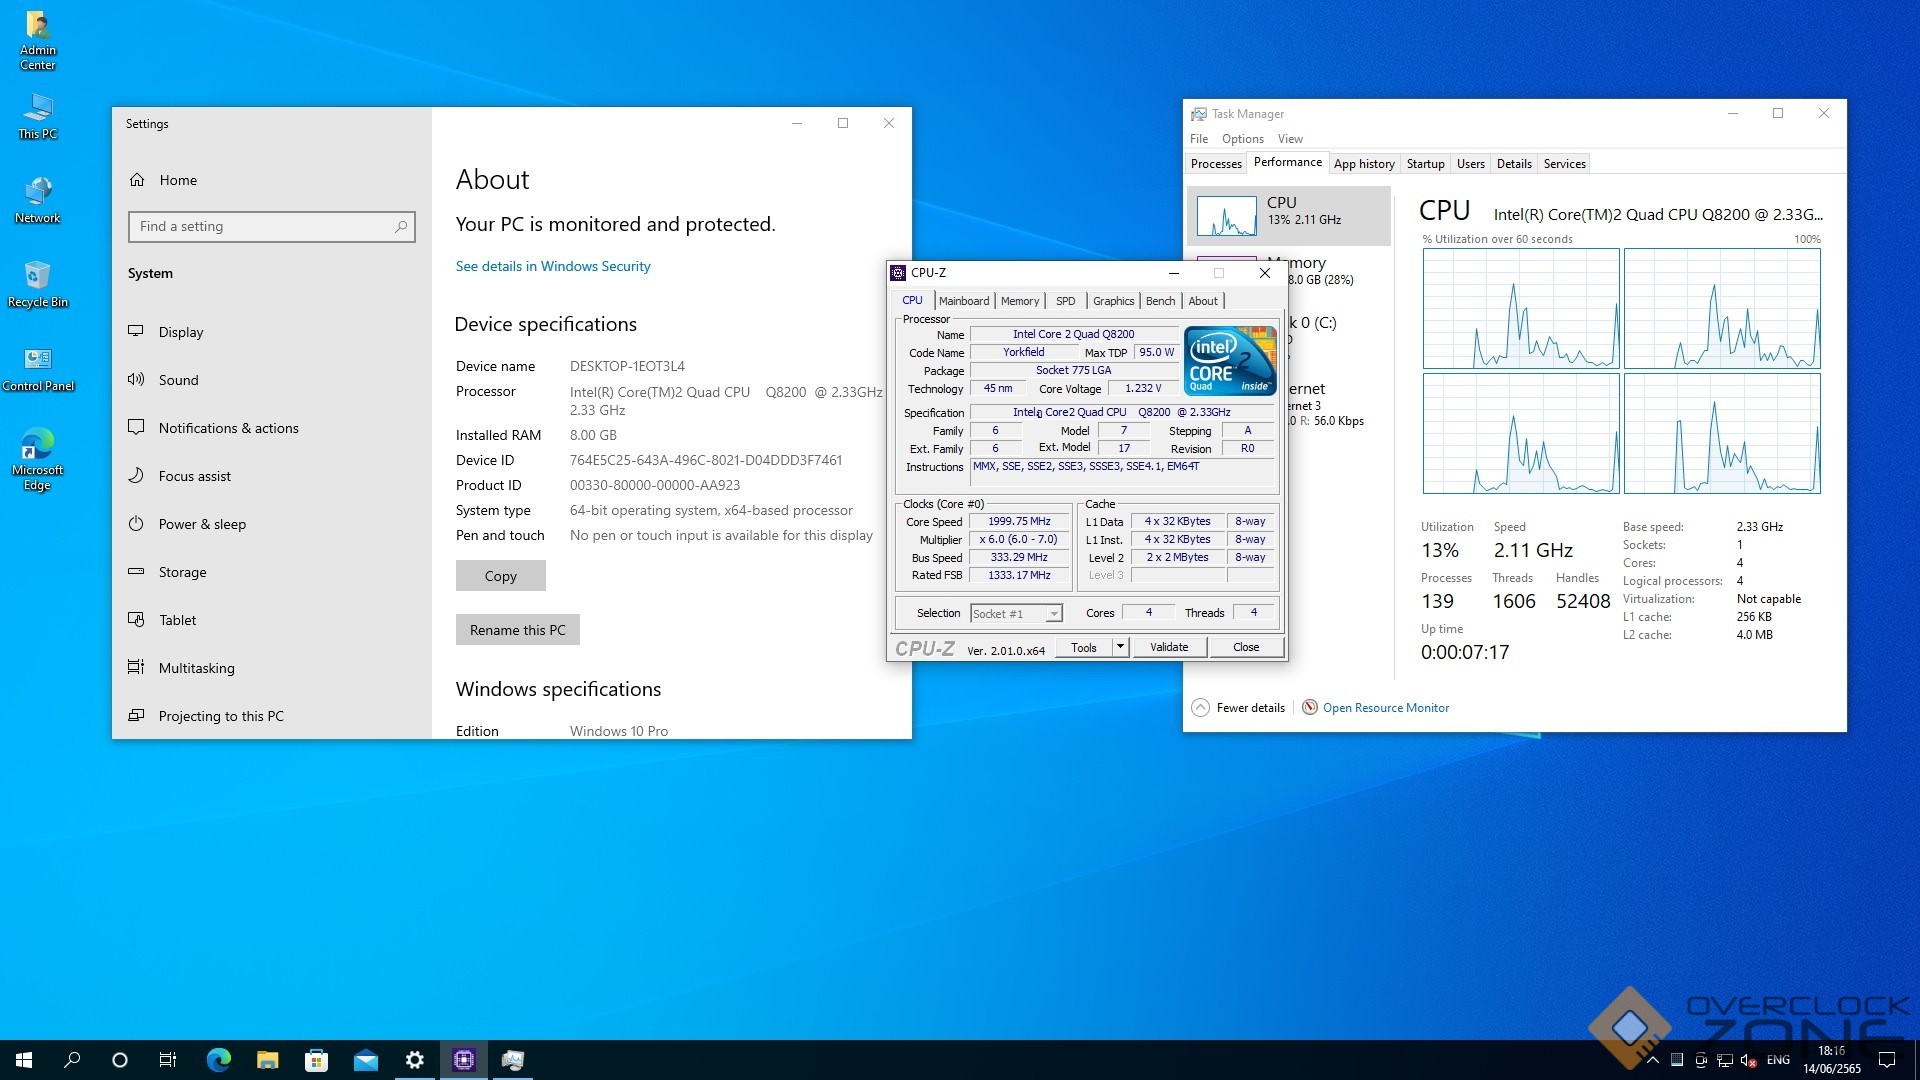Select the Control Panel desktop icon
1920x1080 pixels.
[x=38, y=368]
